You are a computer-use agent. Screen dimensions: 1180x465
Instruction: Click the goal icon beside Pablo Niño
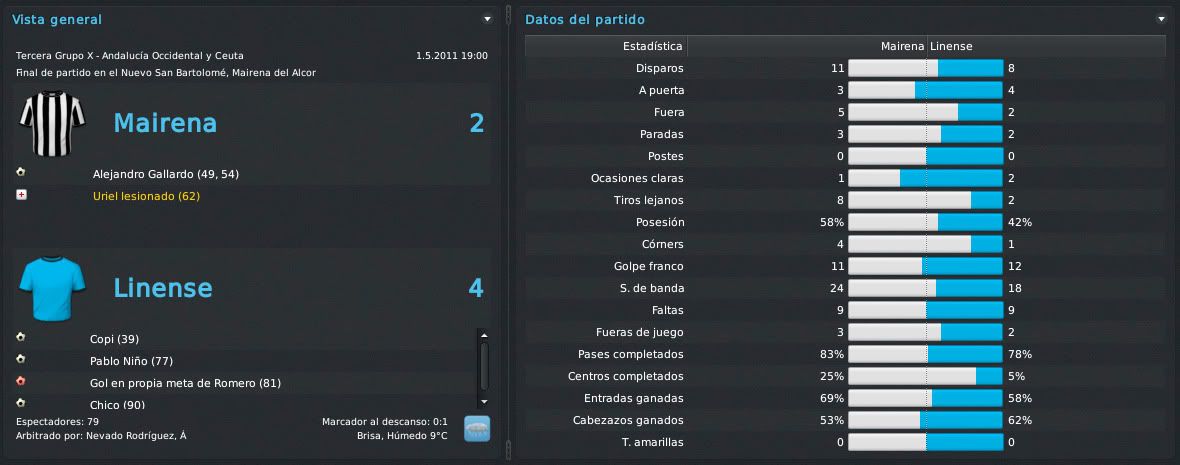[x=21, y=360]
